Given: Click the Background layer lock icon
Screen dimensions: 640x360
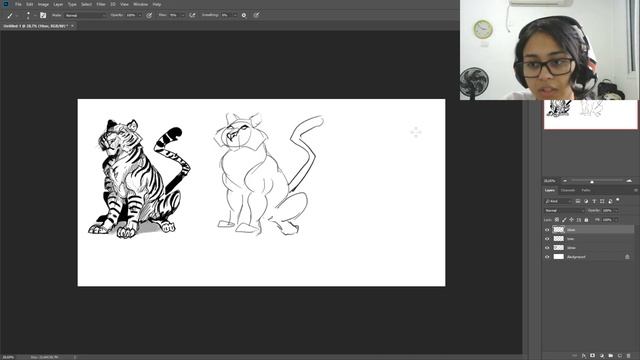Looking at the screenshot, I should [x=627, y=257].
